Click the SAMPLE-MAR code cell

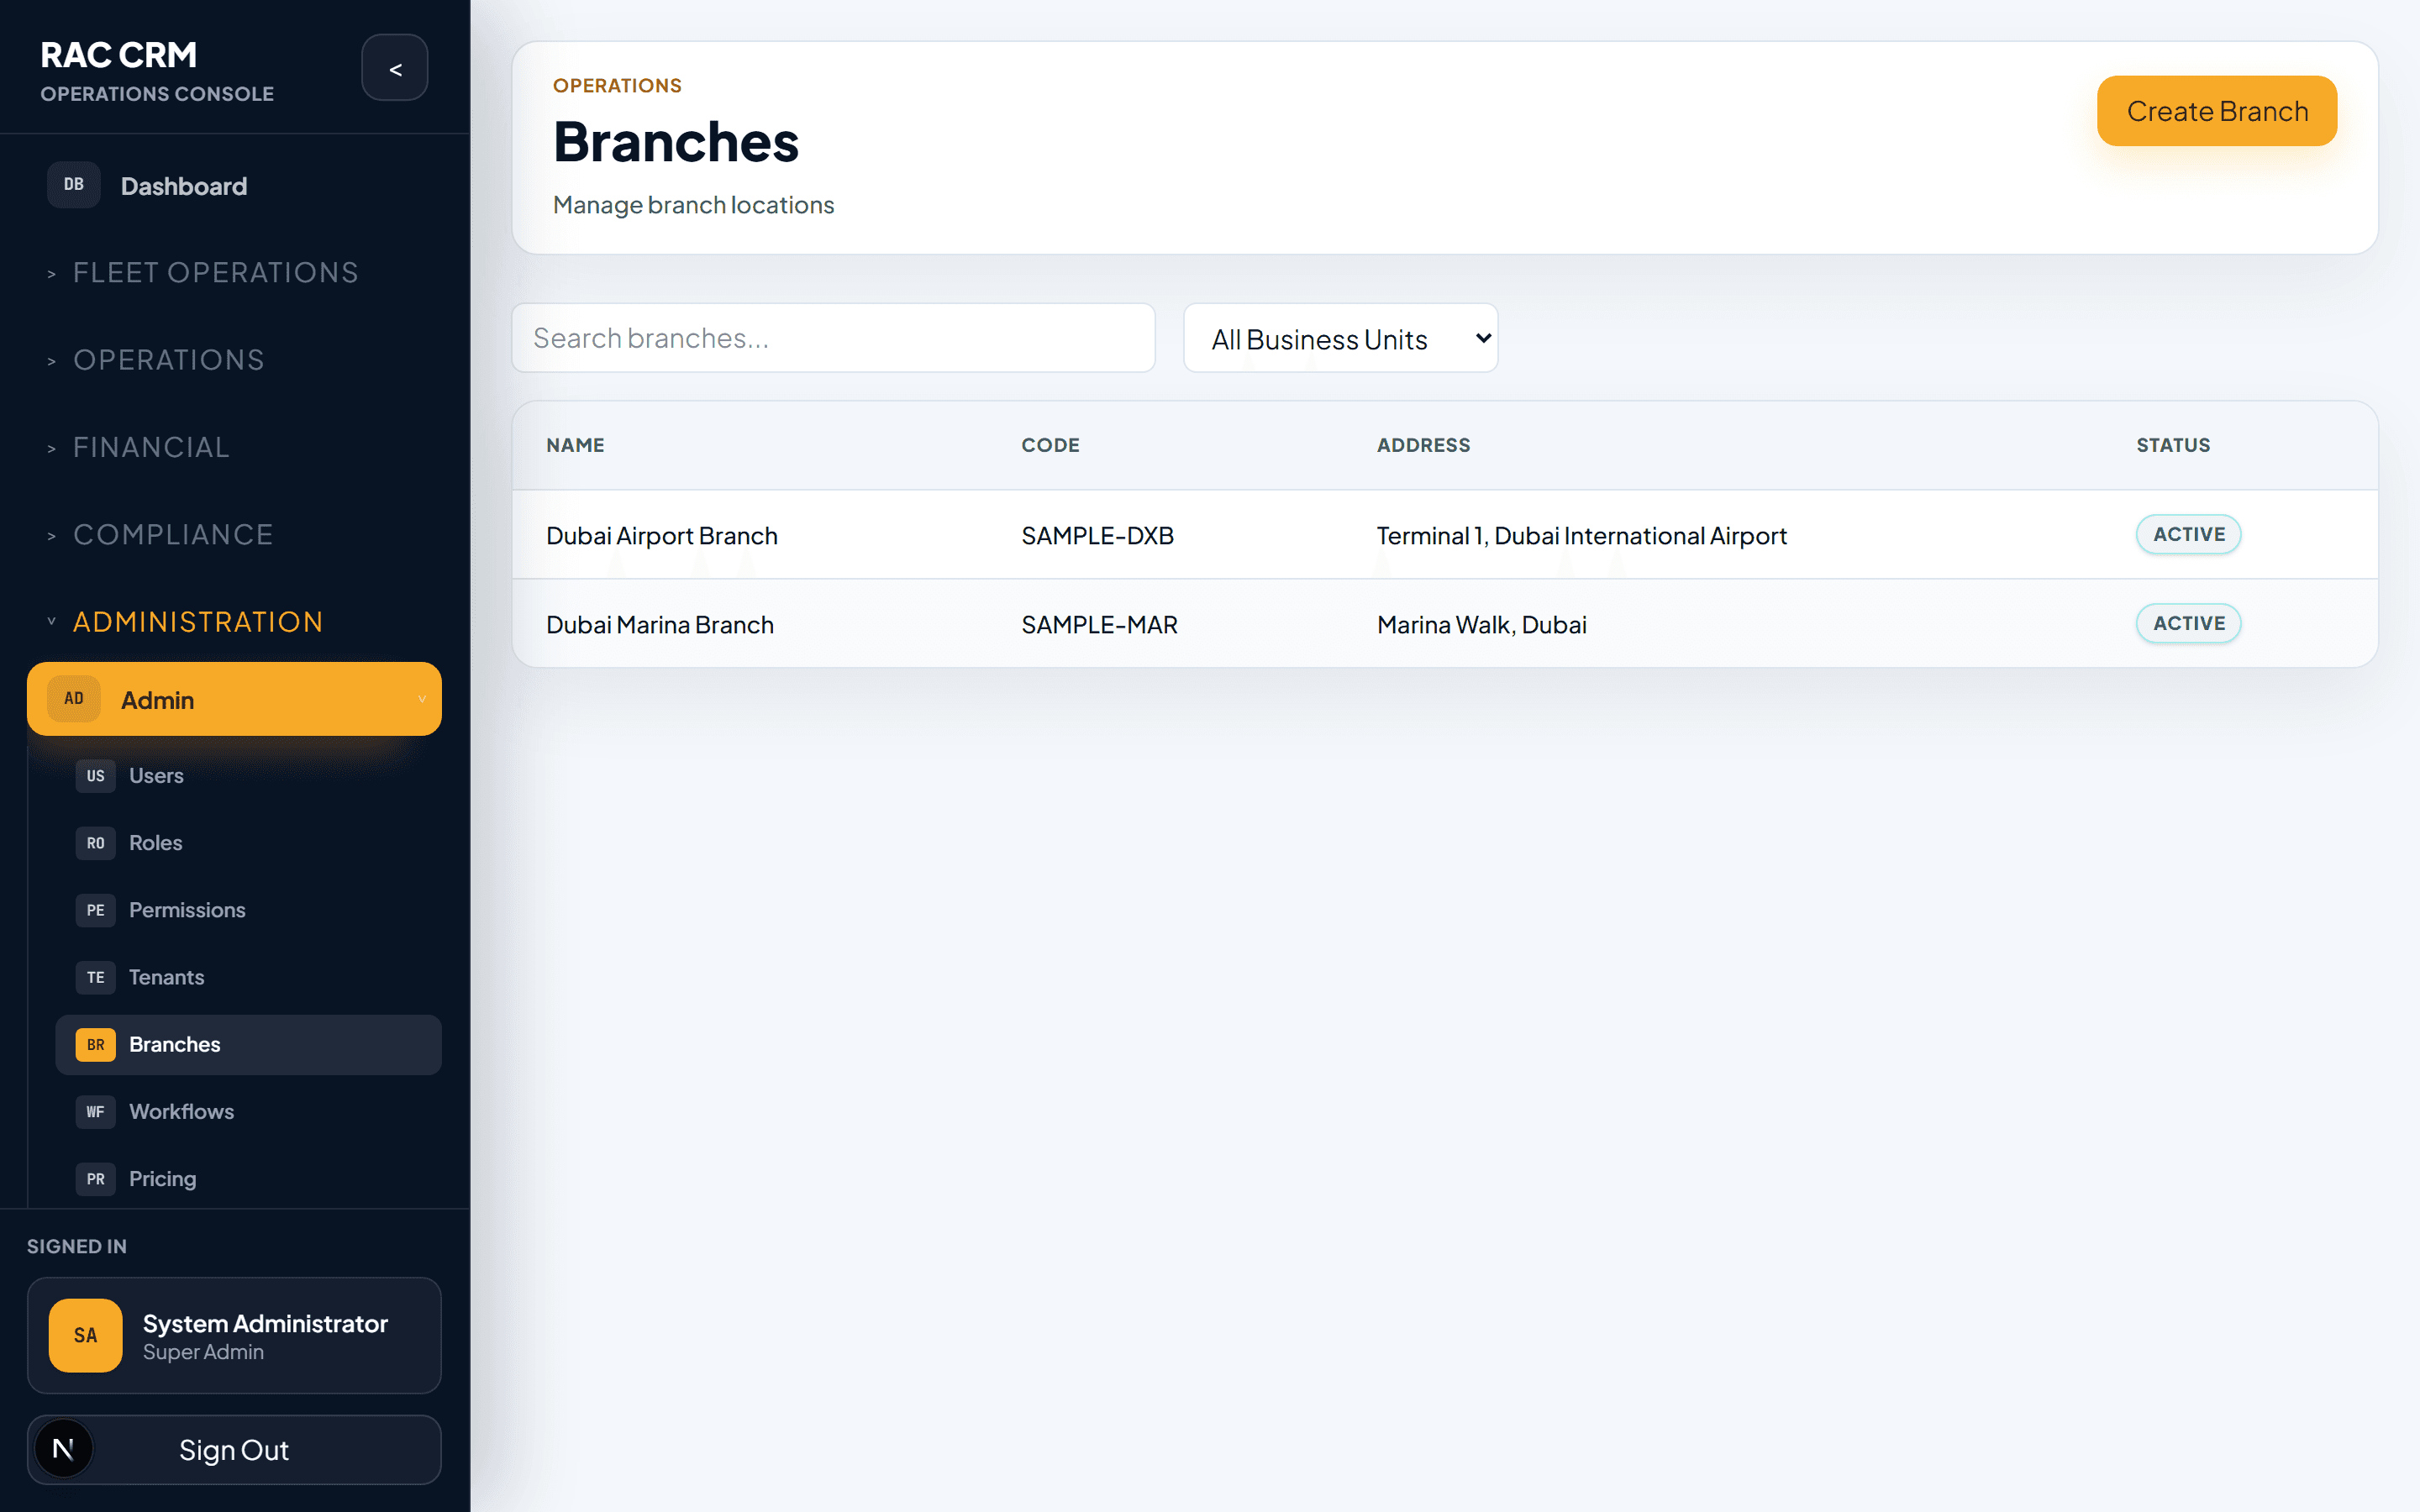coord(1099,624)
